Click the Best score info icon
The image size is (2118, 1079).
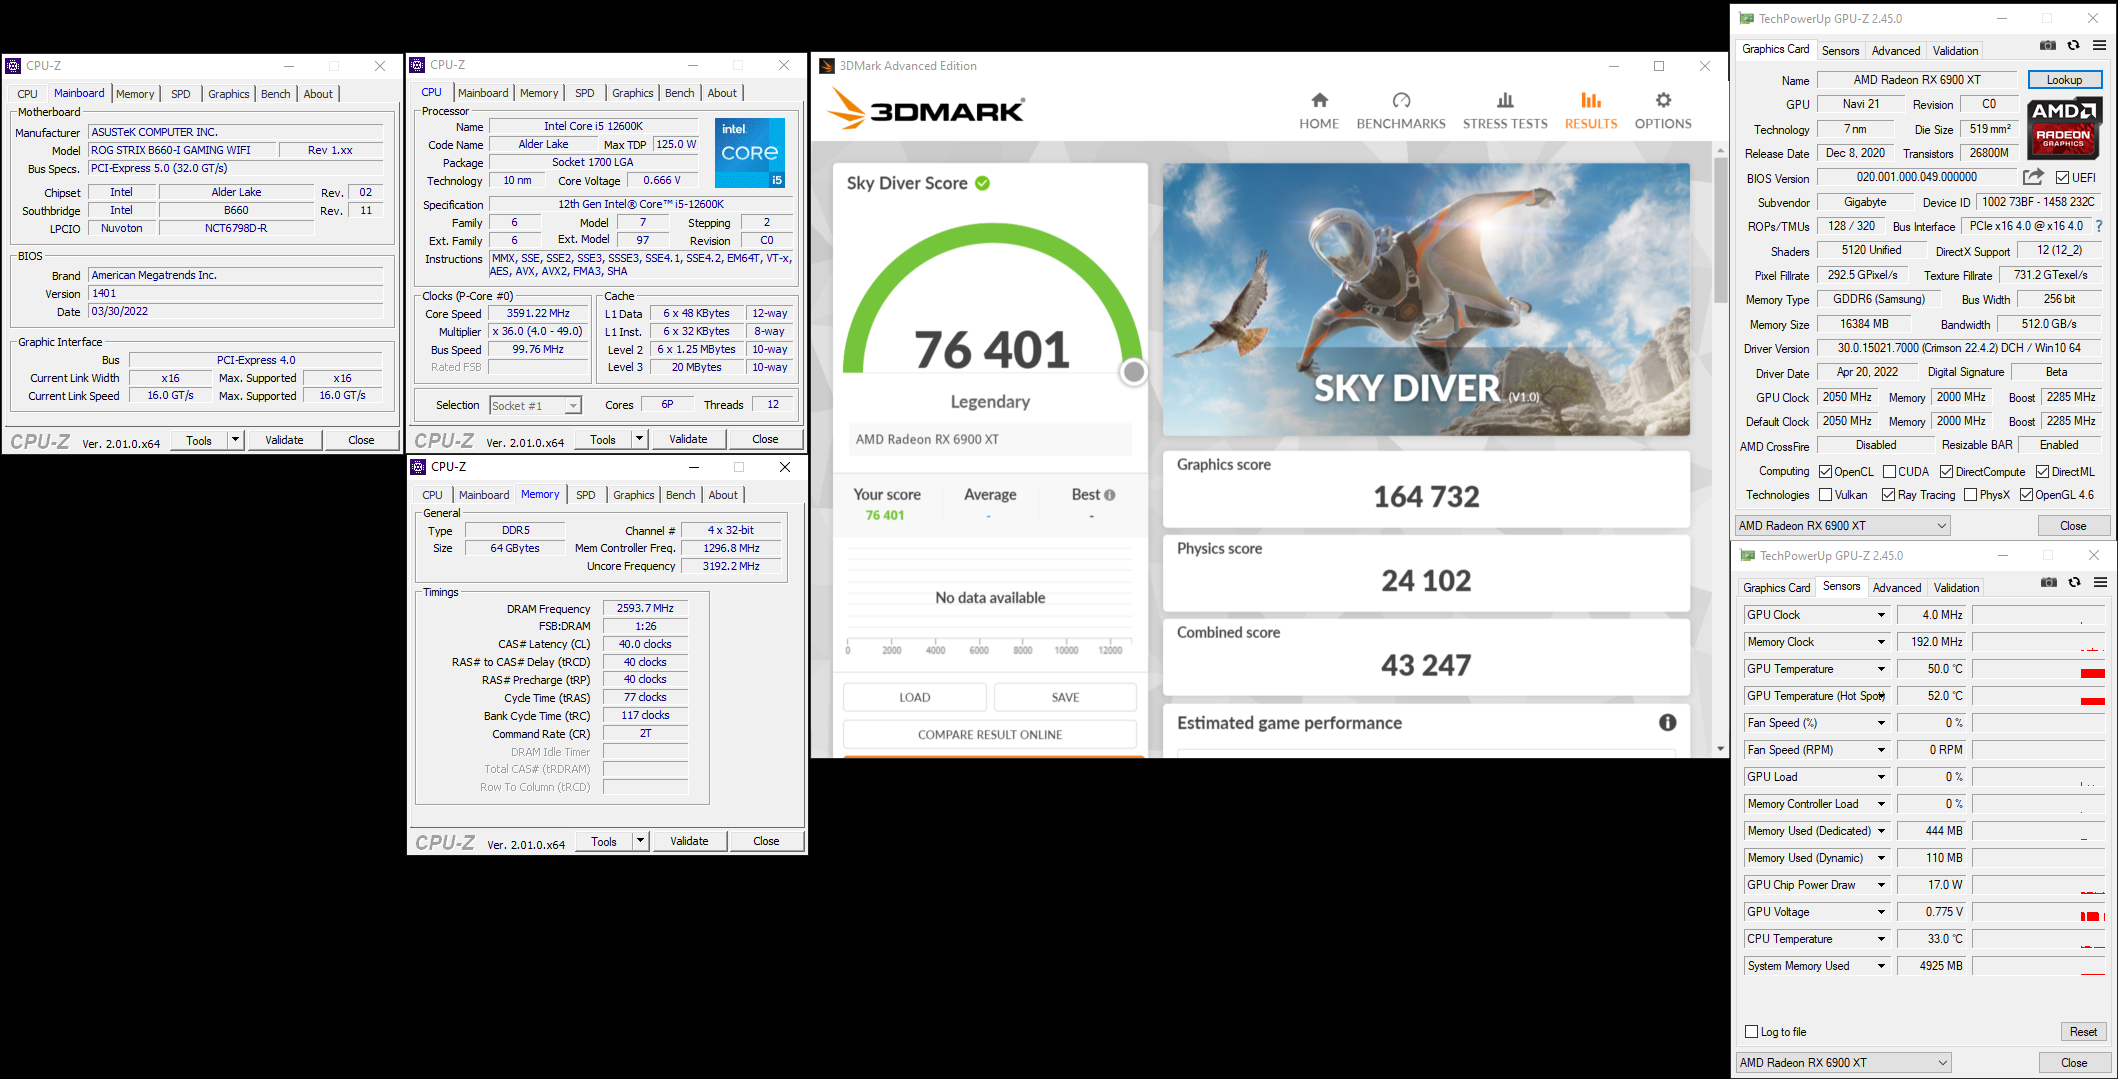1109,495
